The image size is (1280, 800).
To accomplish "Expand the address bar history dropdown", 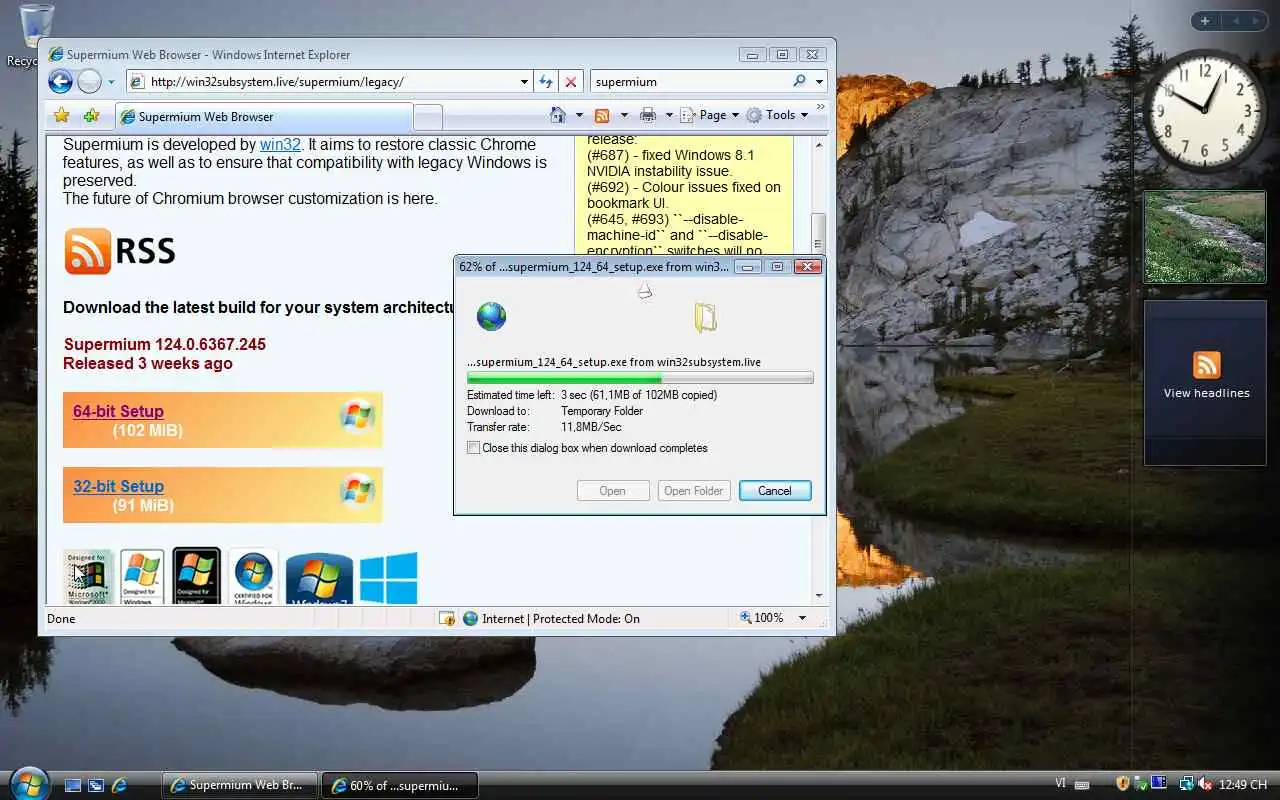I will coord(524,82).
